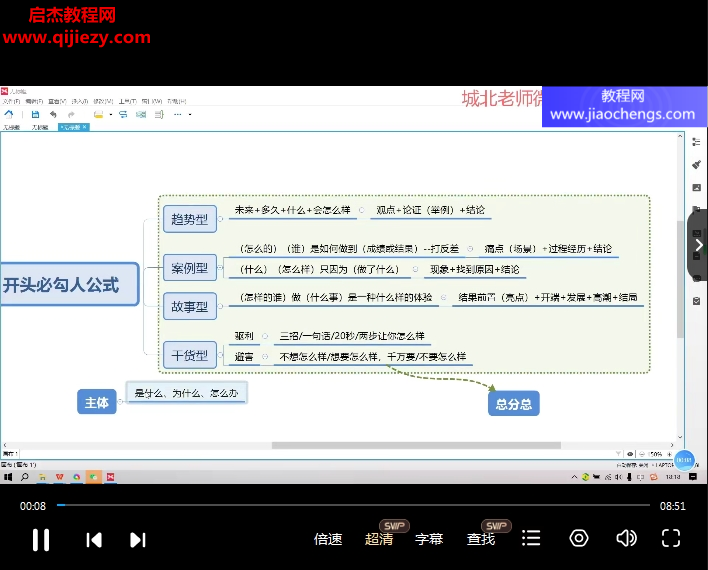Select the 是什么、为什么、怎么办 subtopic
This screenshot has width=708, height=570.
(x=186, y=393)
